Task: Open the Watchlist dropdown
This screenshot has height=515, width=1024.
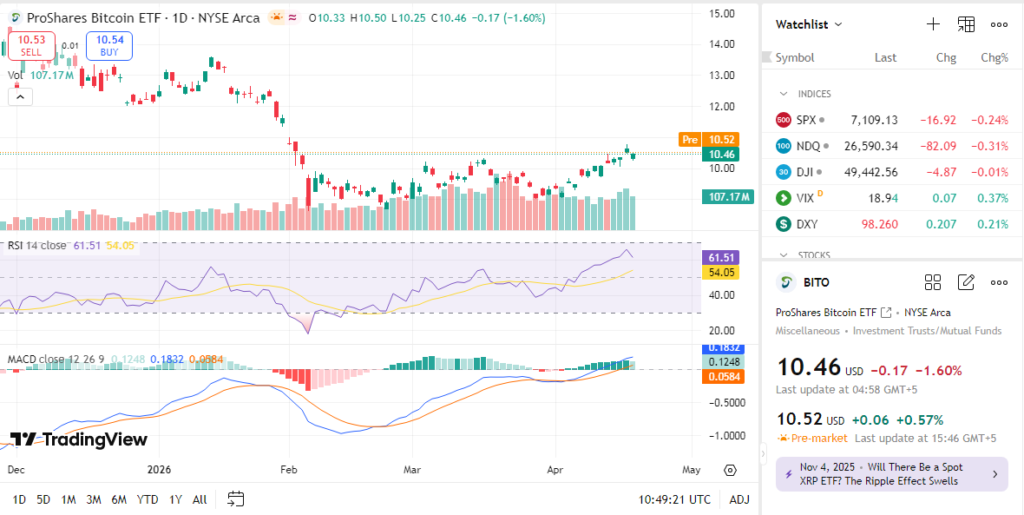Action: pyautogui.click(x=809, y=24)
